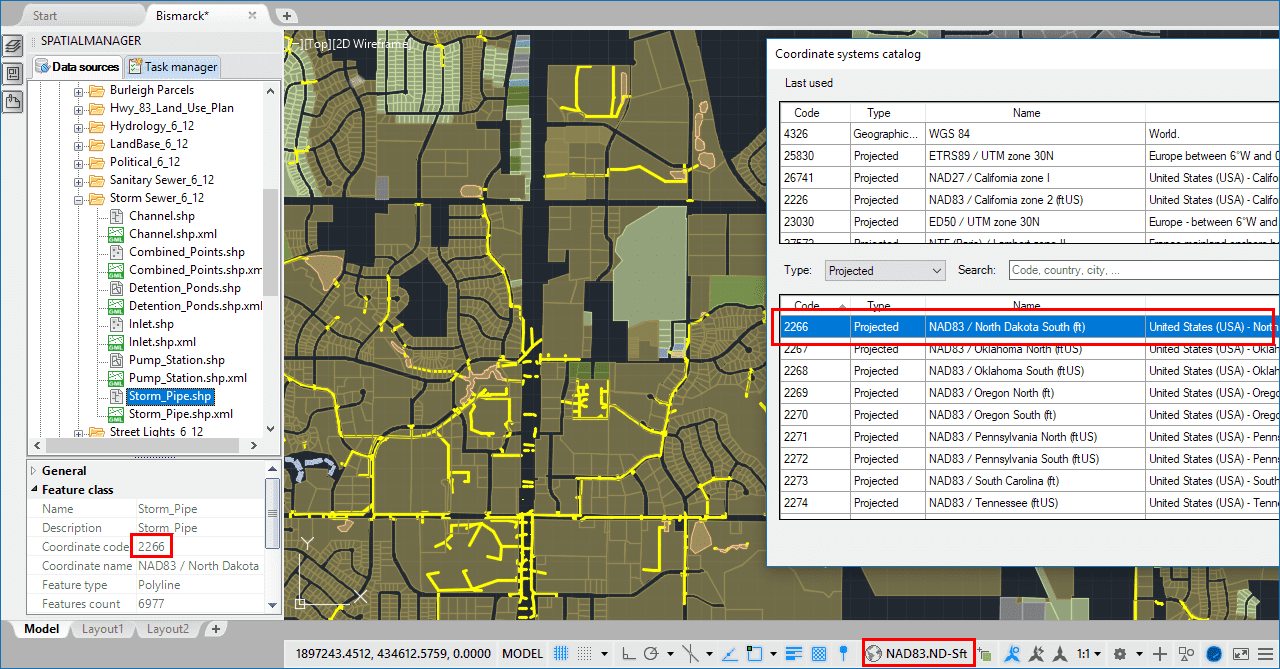The height and width of the screenshot is (669, 1280).
Task: Click the Search field in coordinate systems catalog
Action: (x=1143, y=271)
